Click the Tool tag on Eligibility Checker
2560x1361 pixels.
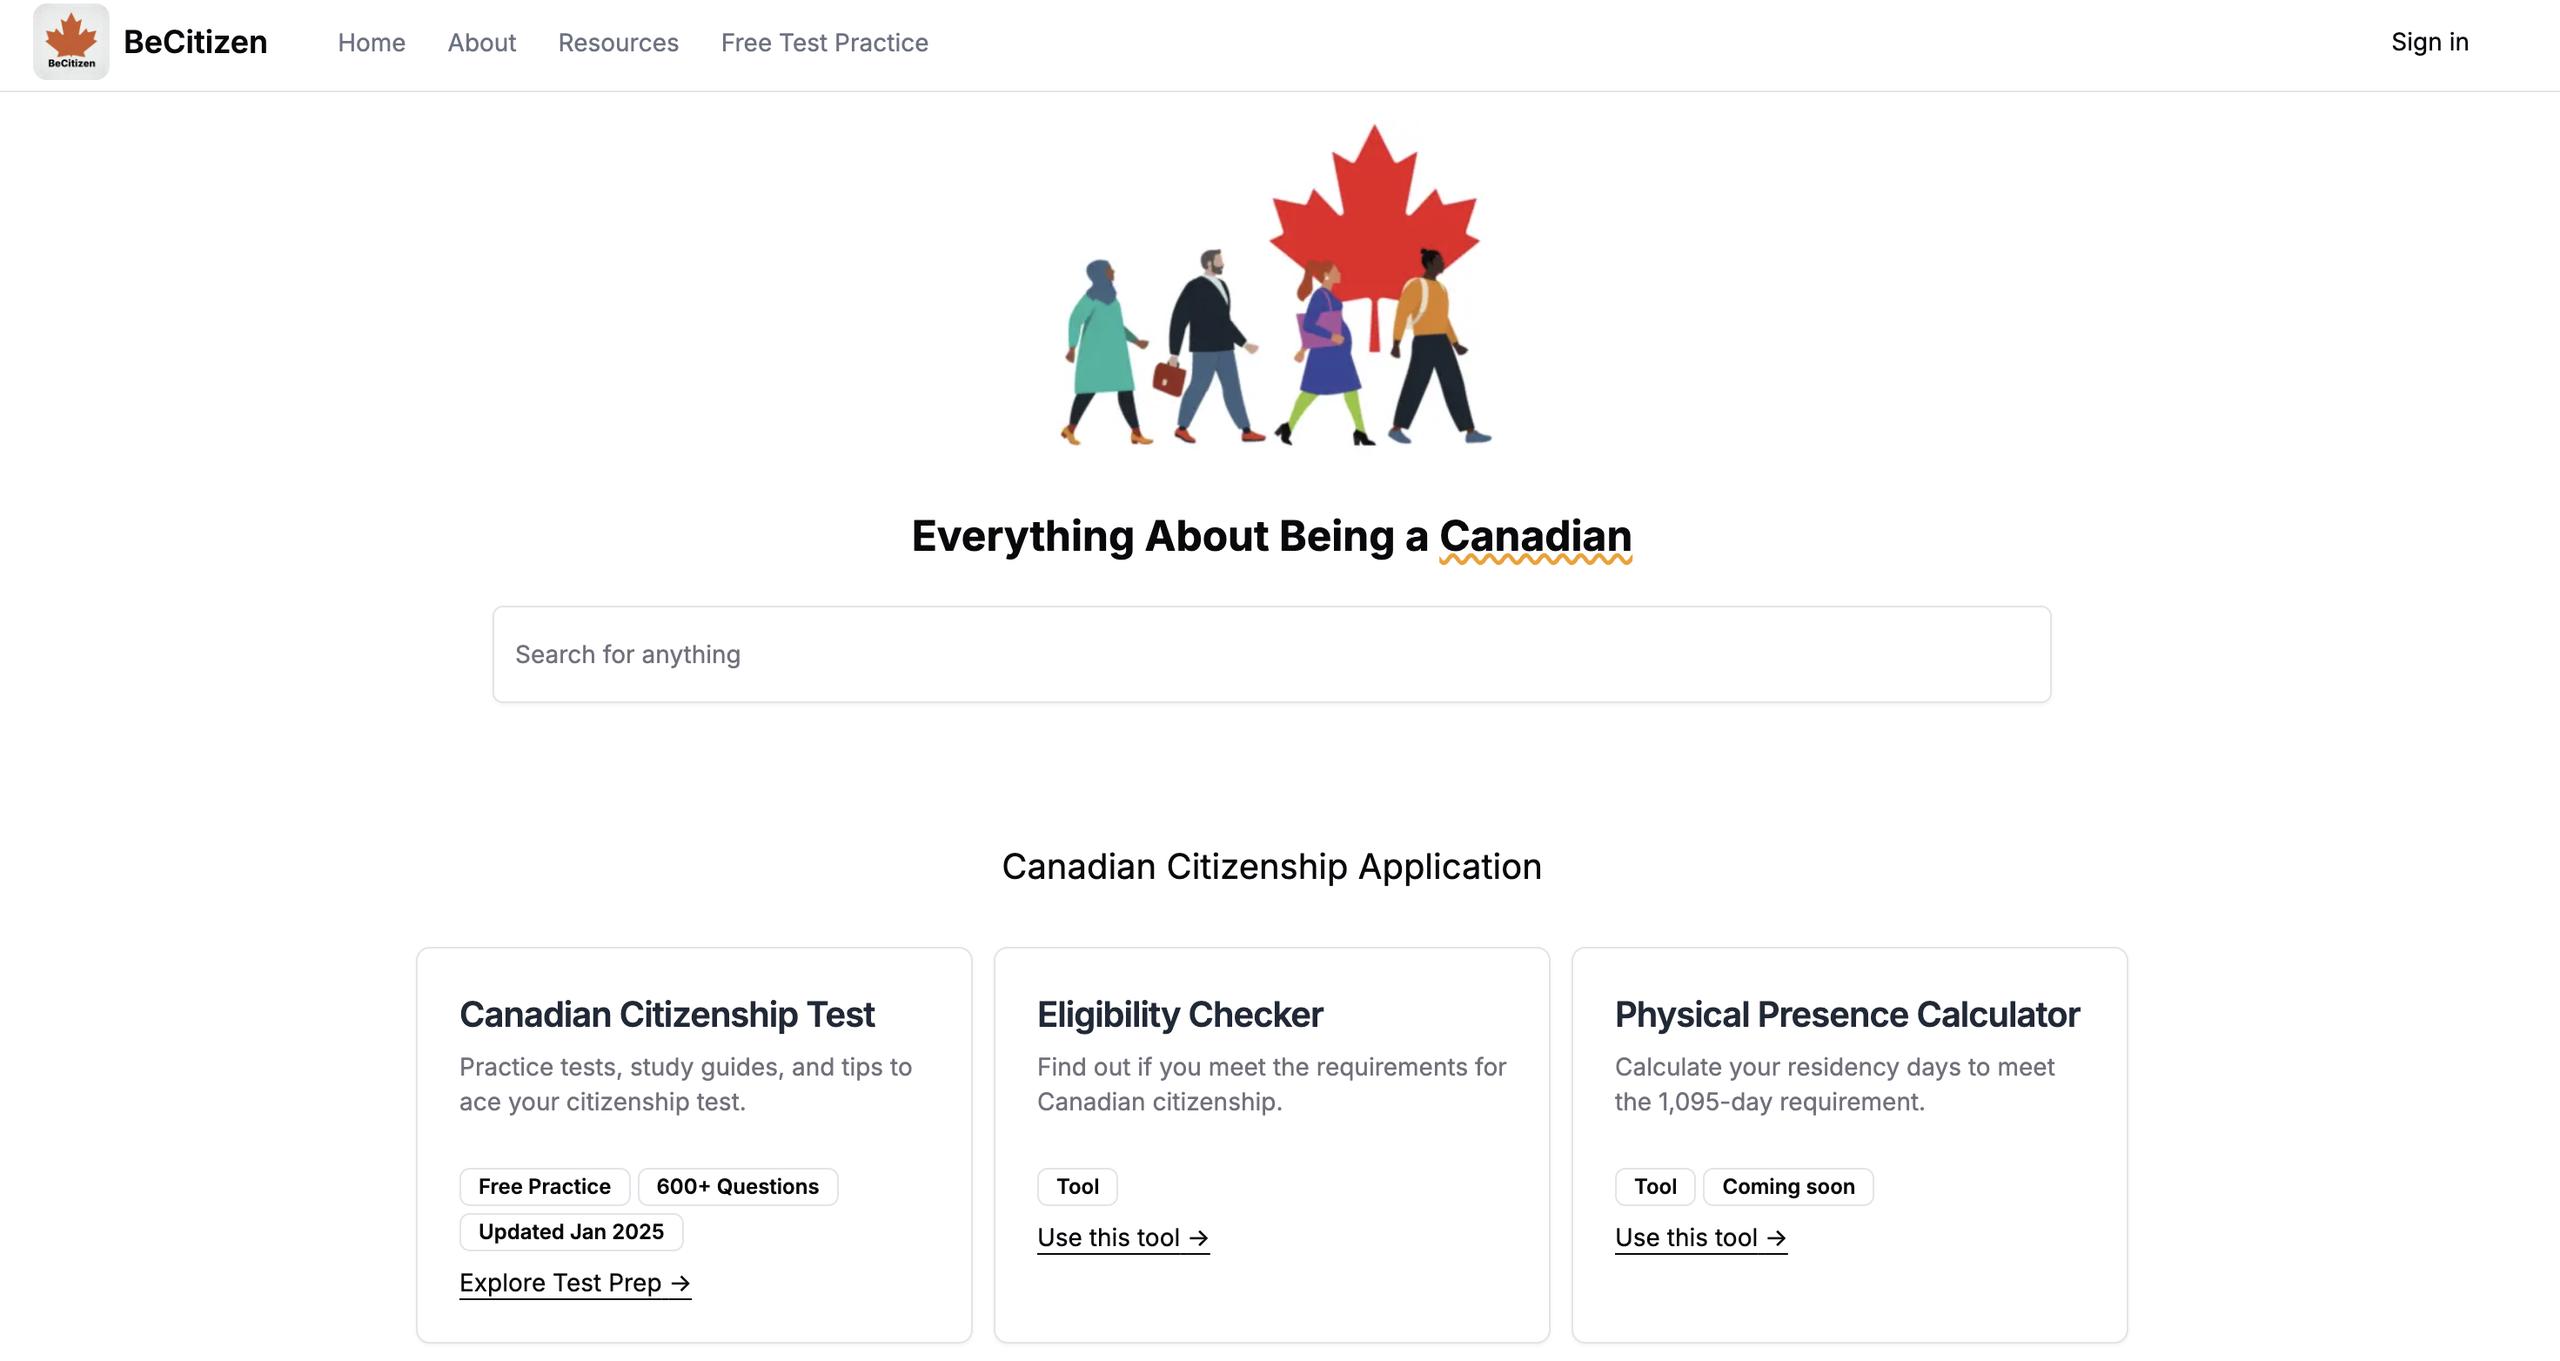1077,1186
